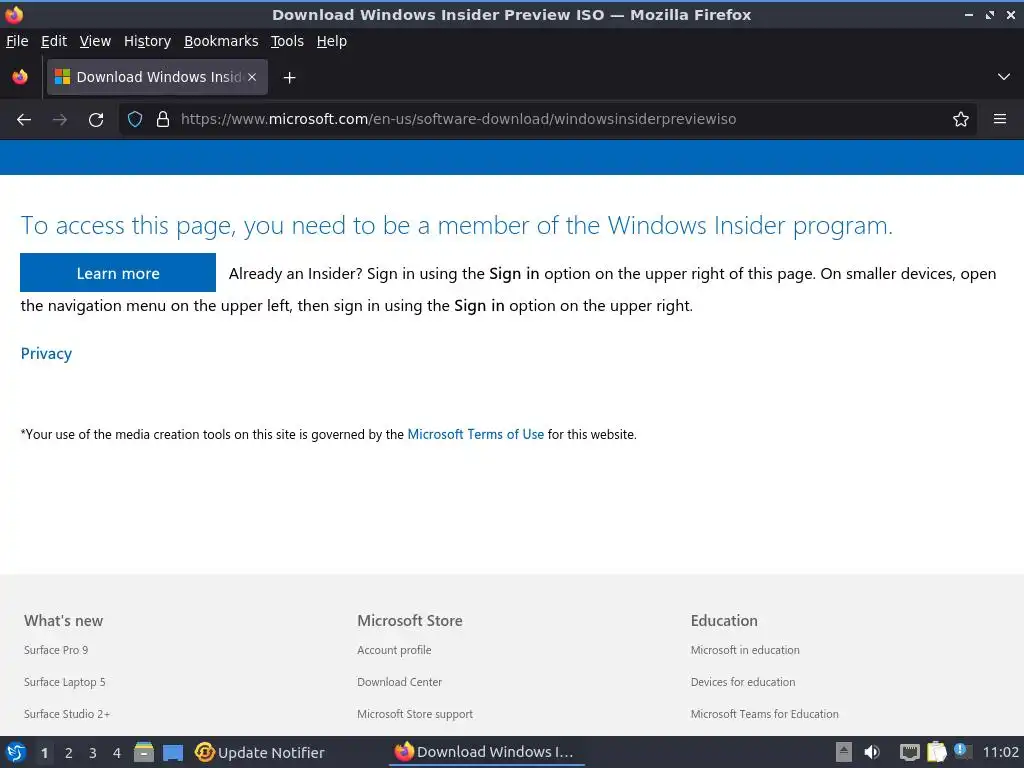Open the File menu

[17, 41]
